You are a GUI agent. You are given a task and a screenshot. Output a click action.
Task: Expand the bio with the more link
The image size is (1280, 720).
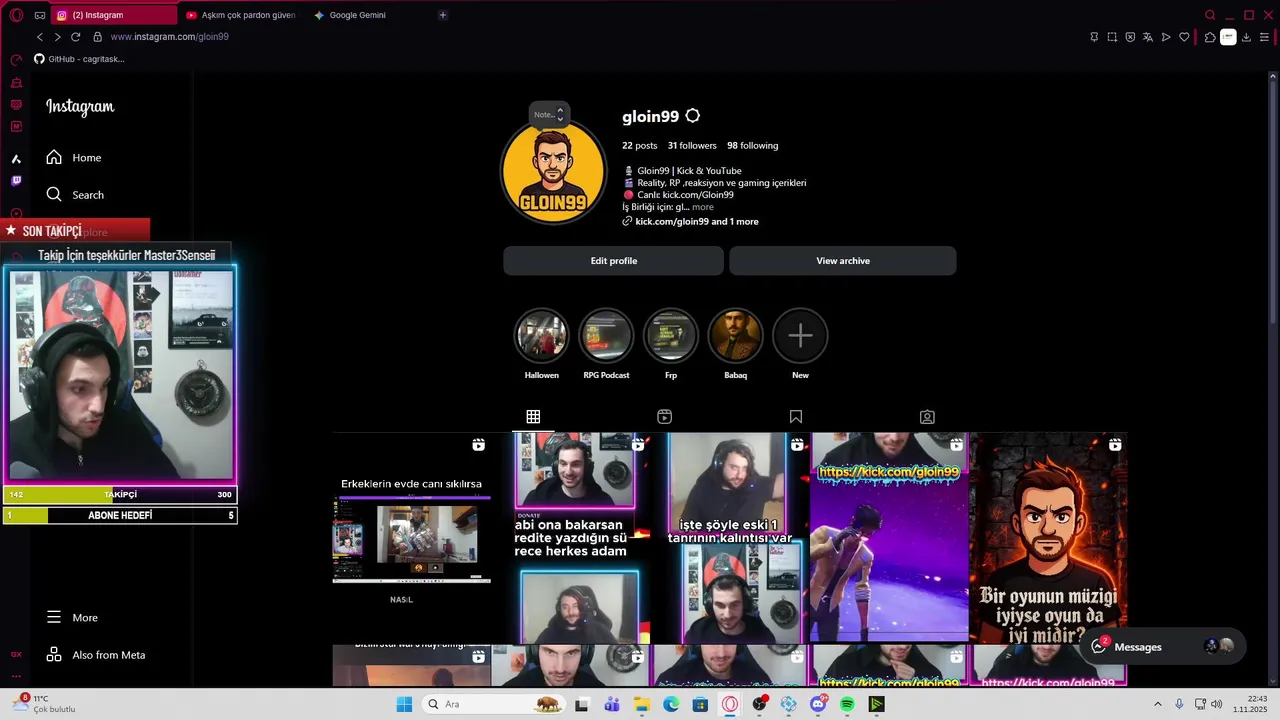703,207
